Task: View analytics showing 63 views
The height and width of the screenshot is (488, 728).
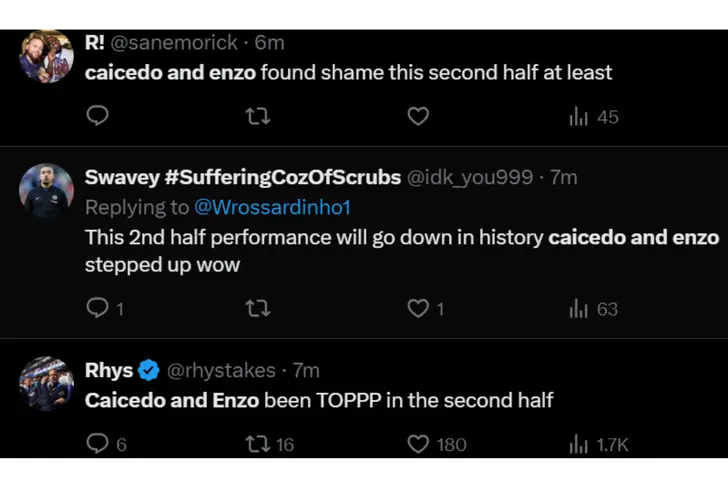Action: click(594, 309)
